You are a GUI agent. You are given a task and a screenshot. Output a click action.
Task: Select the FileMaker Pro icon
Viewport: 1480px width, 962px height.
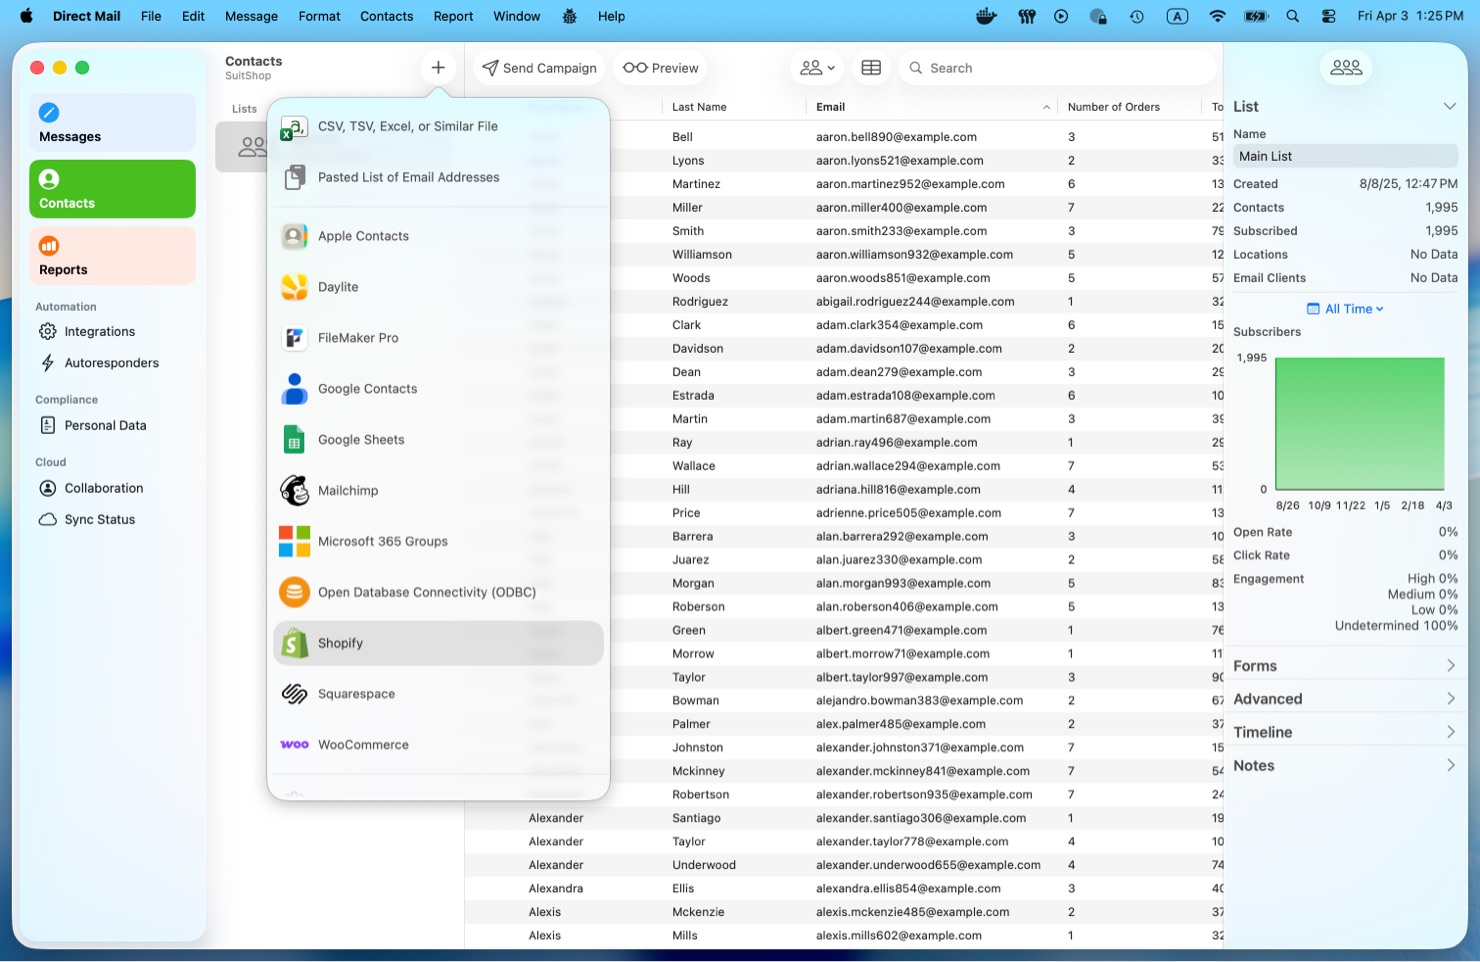(294, 338)
